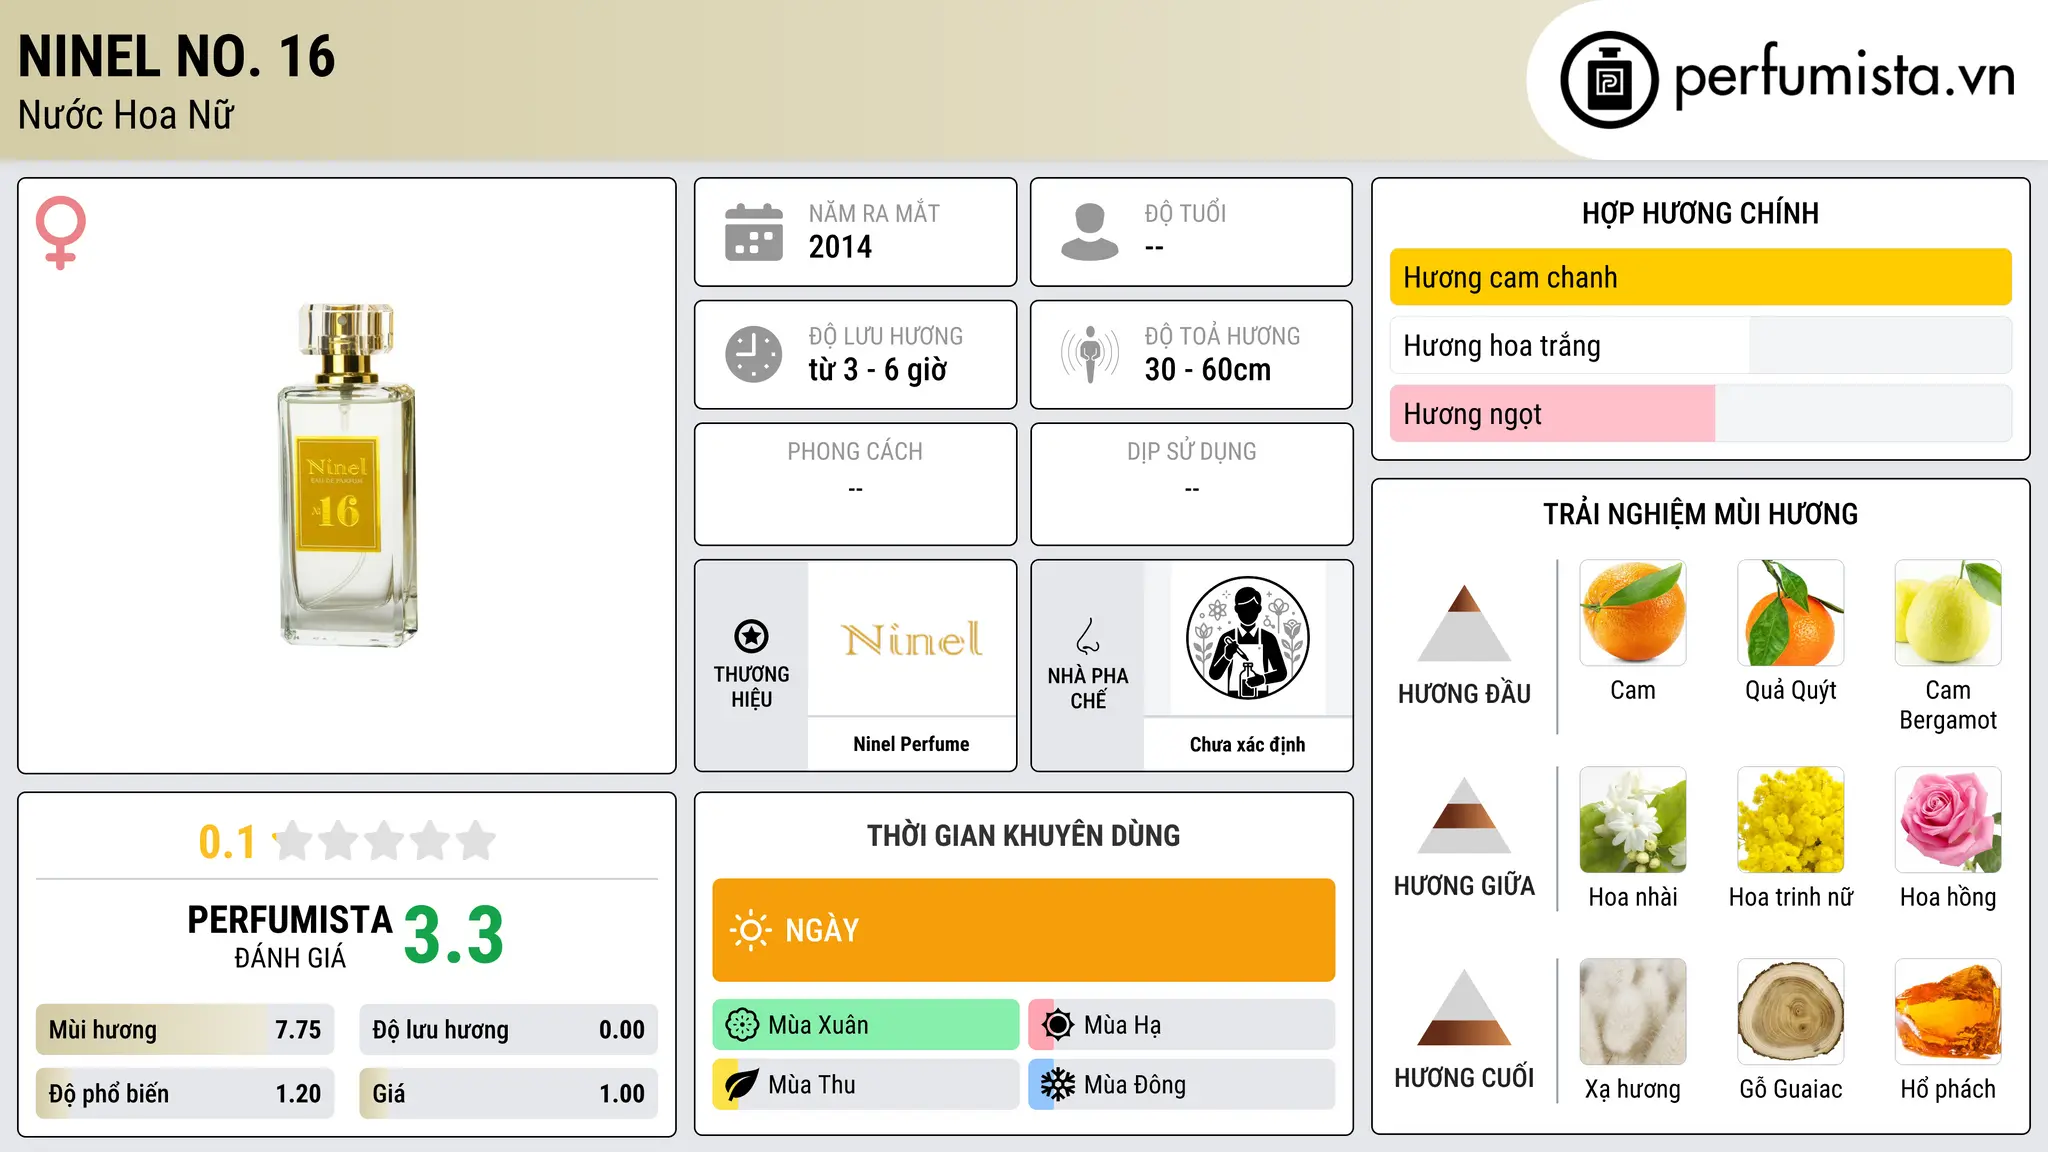Select the Cam orange note image
Screen dimensions: 2048x1152
tap(1633, 613)
